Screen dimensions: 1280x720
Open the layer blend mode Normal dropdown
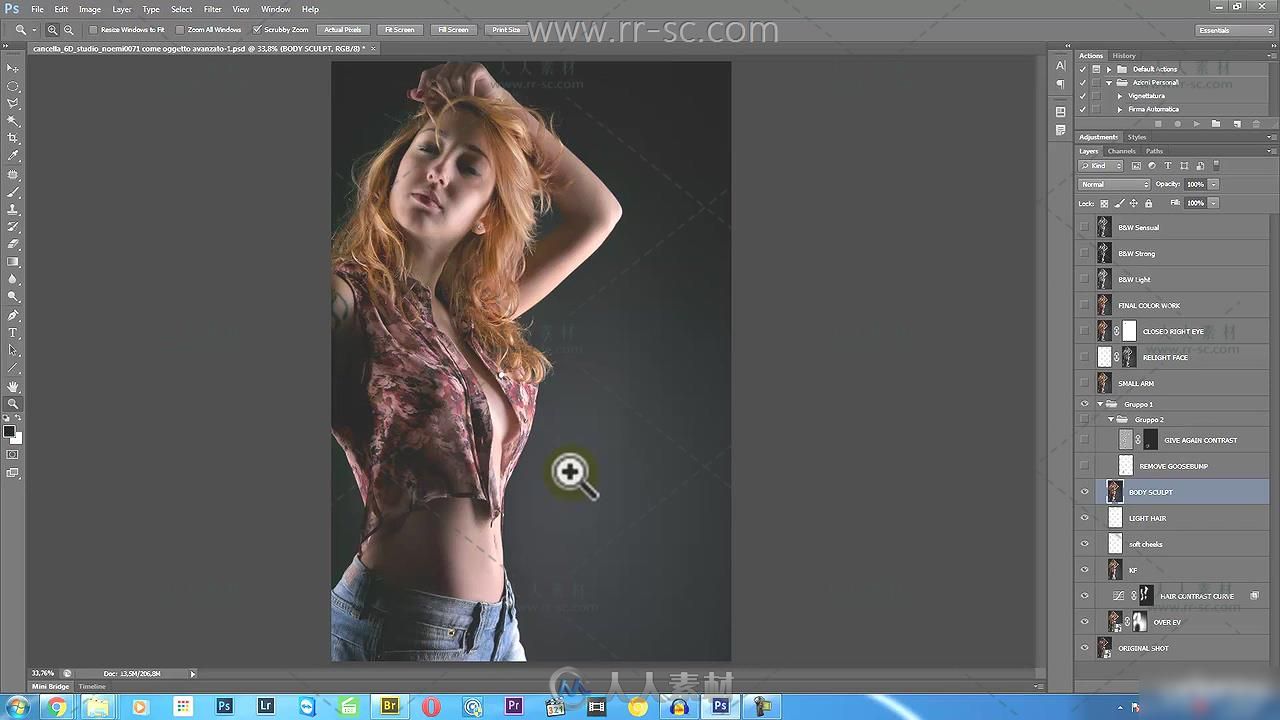point(1115,184)
